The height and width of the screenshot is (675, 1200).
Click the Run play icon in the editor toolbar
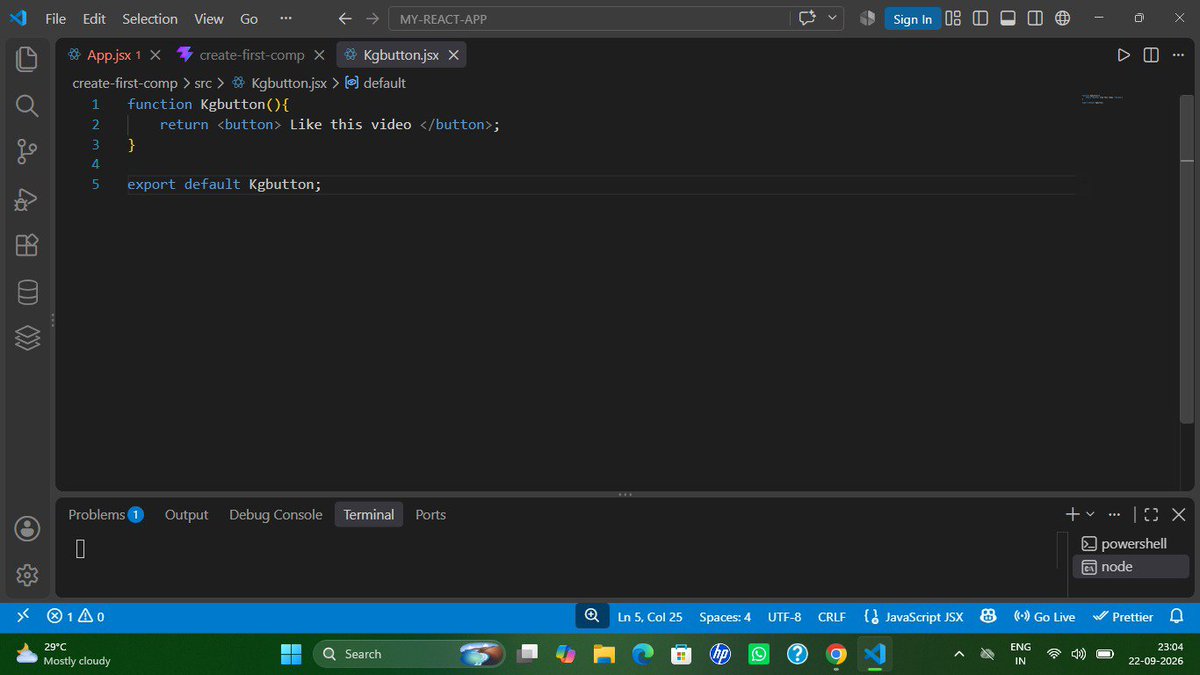pos(1123,55)
